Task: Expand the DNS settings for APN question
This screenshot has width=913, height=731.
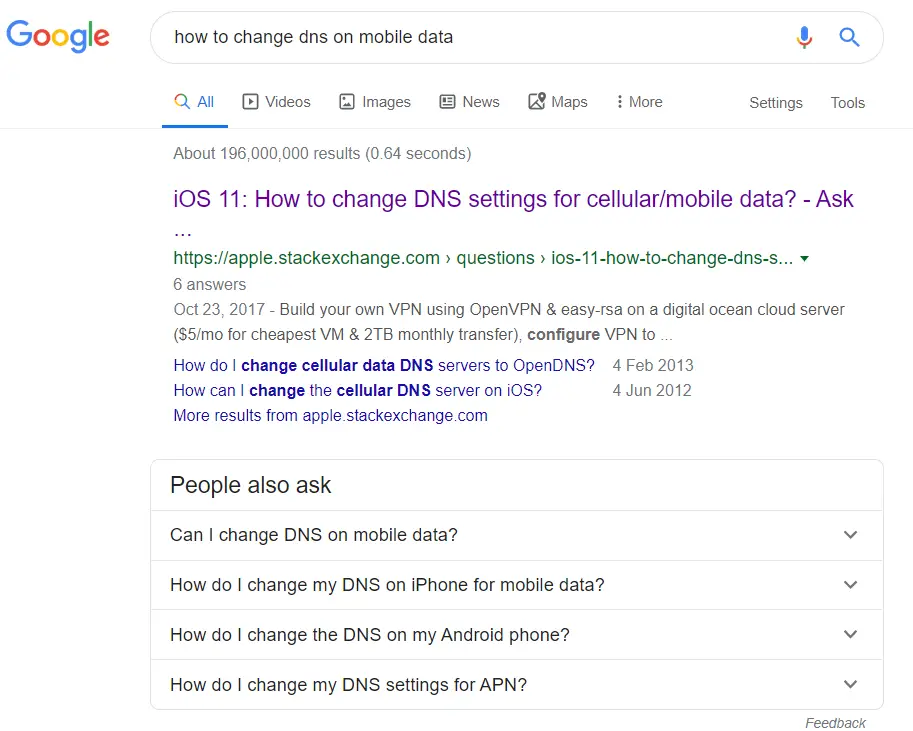Action: click(x=516, y=684)
